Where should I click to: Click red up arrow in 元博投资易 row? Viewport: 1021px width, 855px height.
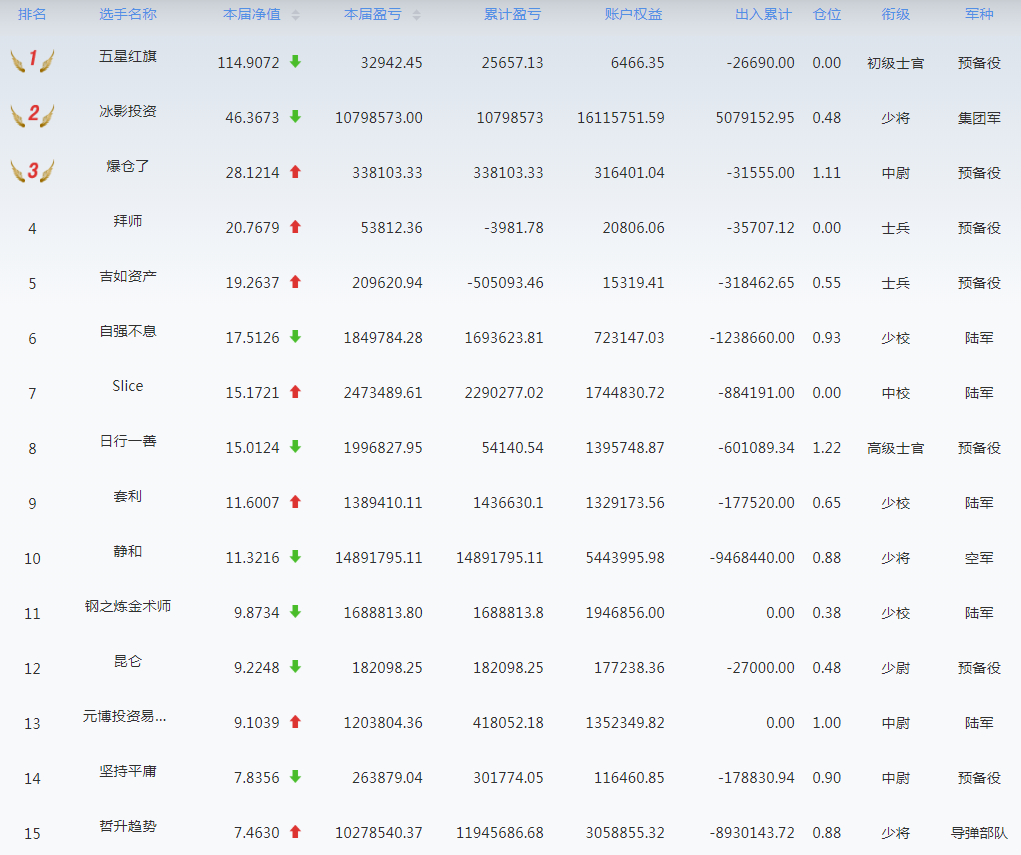click(x=295, y=722)
